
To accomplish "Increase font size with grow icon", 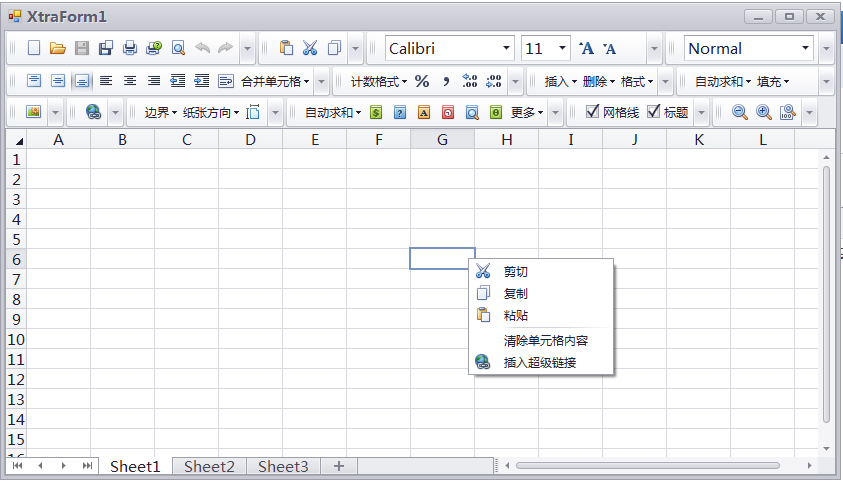I will tap(586, 48).
